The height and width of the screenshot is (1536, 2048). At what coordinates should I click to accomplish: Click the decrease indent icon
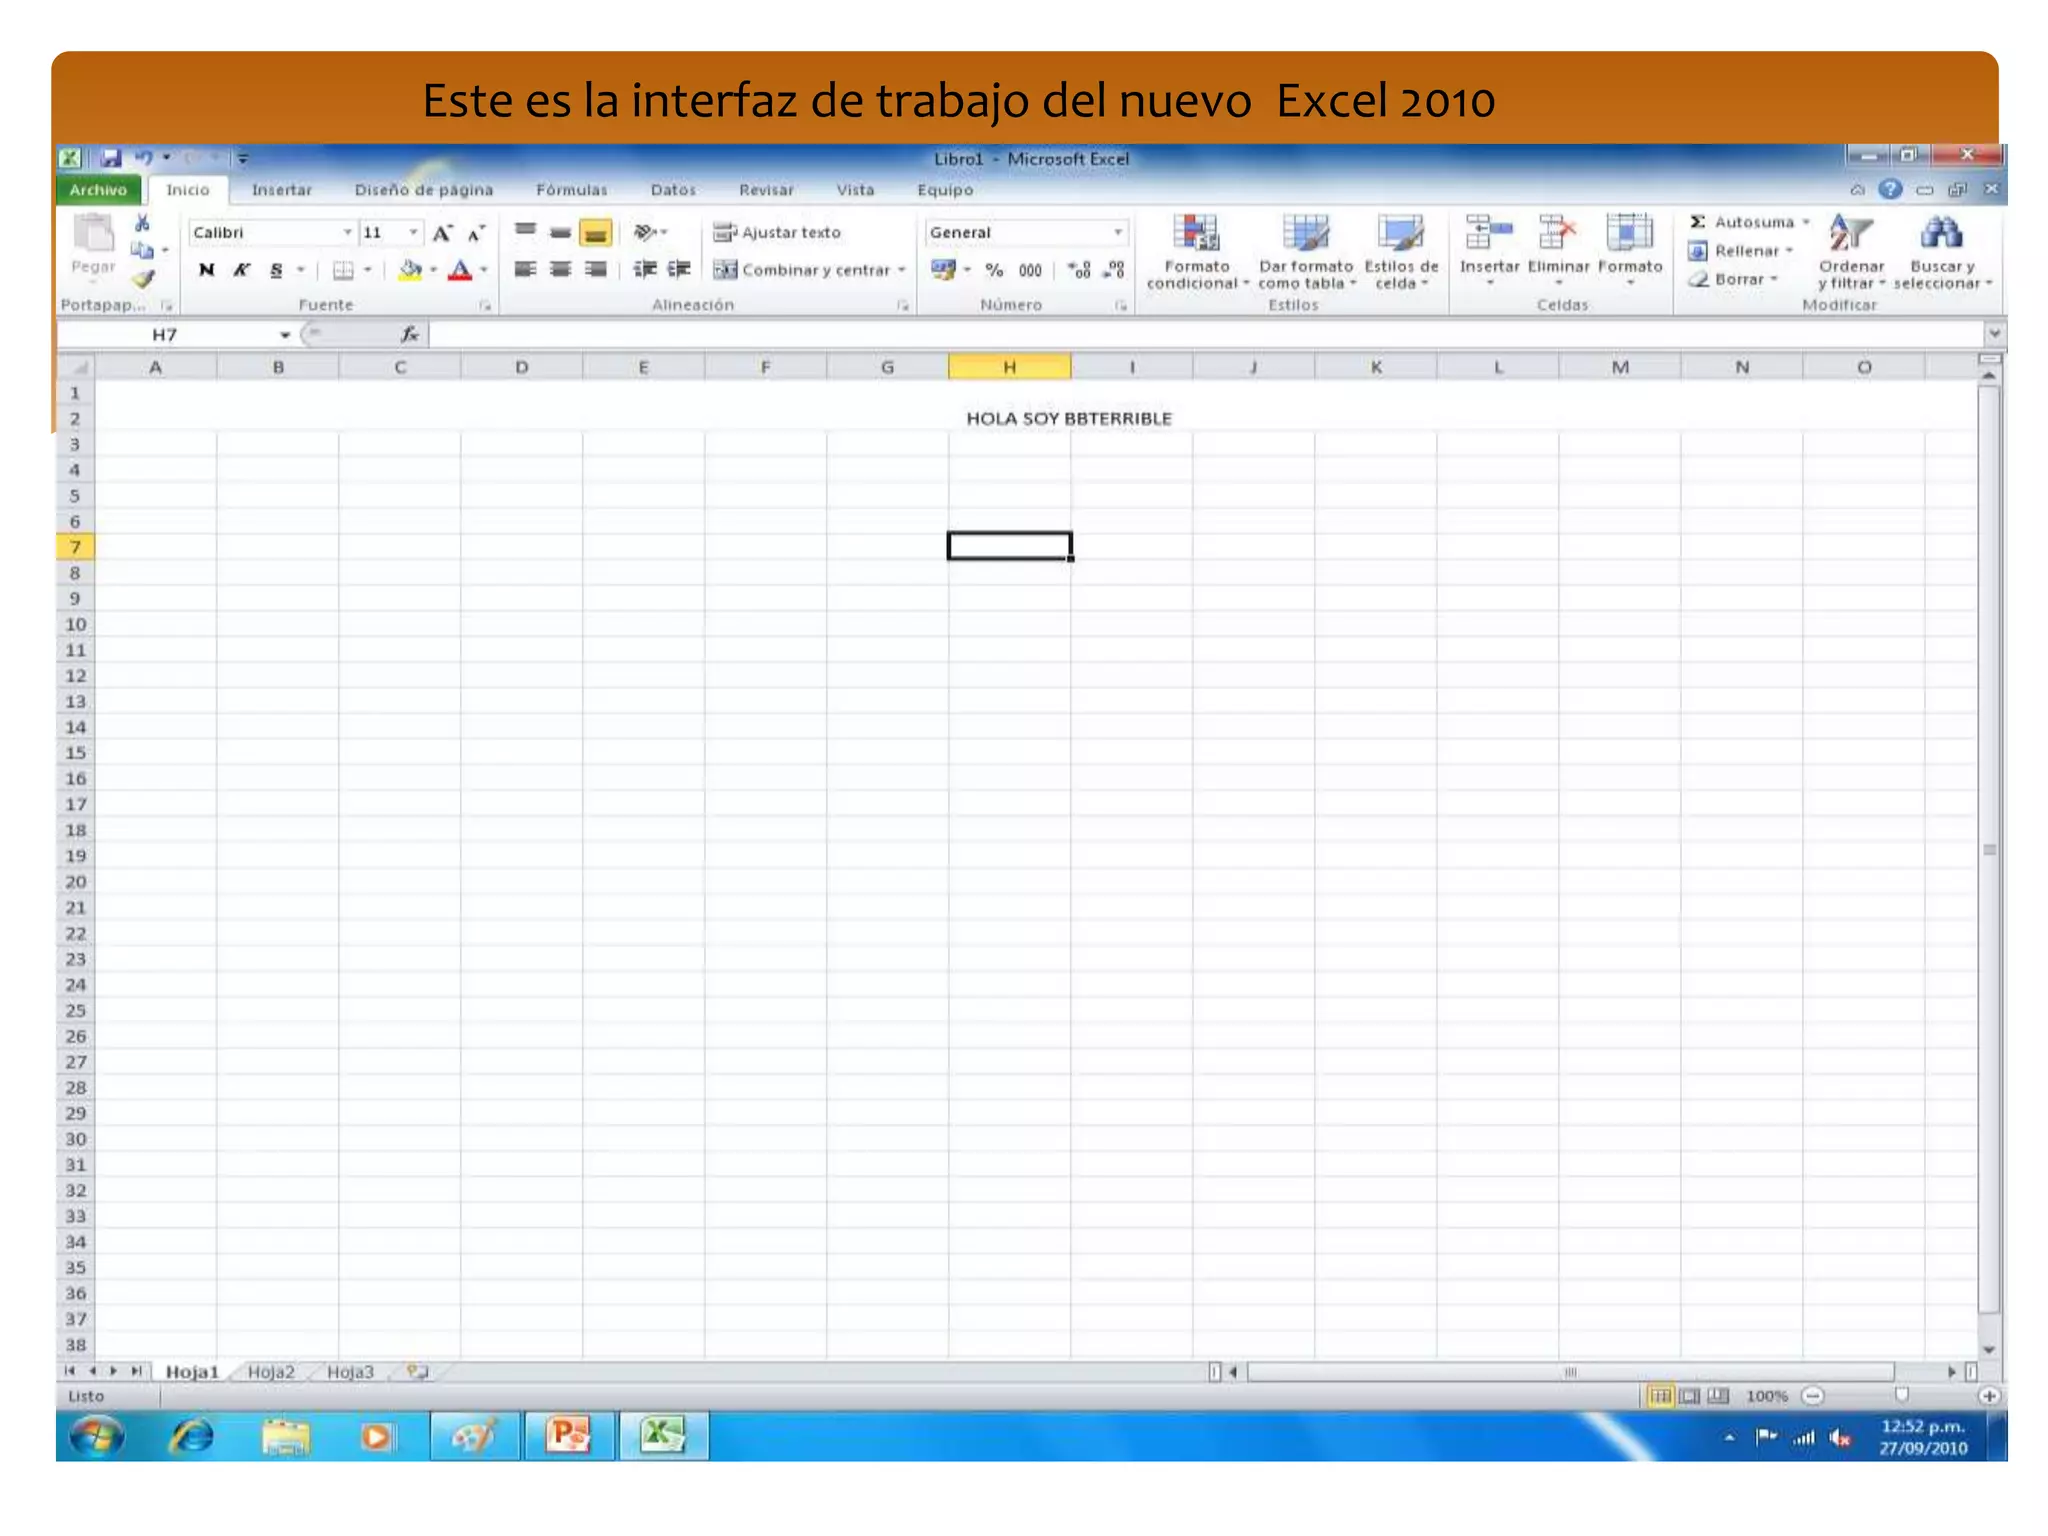pos(645,269)
